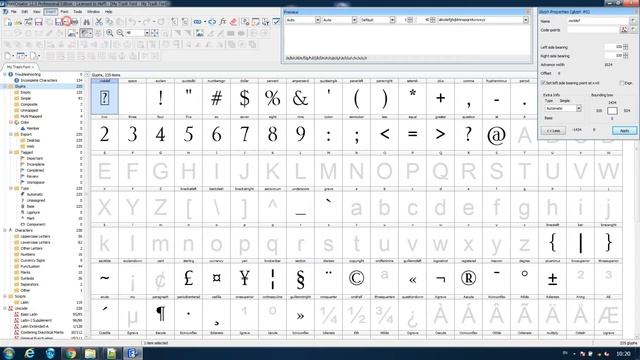Open File Explorer from the taskbar

click(91, 353)
